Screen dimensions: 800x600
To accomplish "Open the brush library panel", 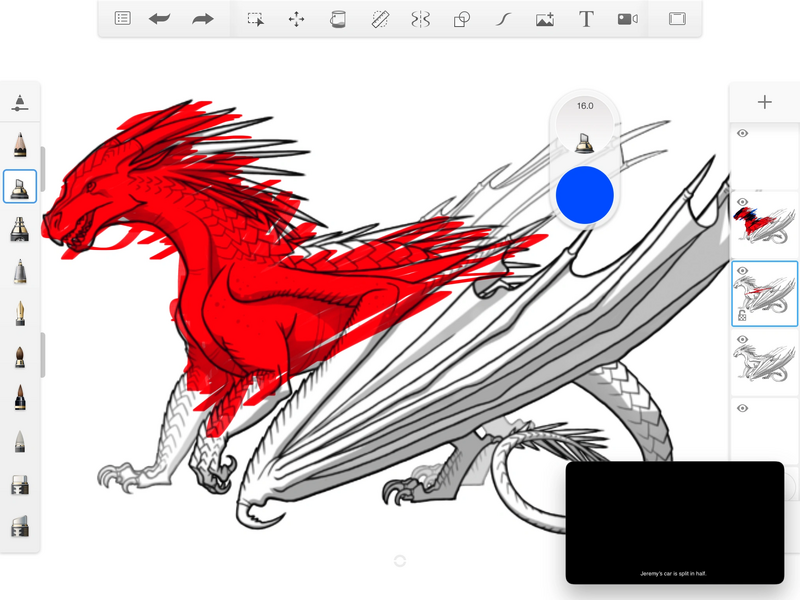I will tap(20, 103).
